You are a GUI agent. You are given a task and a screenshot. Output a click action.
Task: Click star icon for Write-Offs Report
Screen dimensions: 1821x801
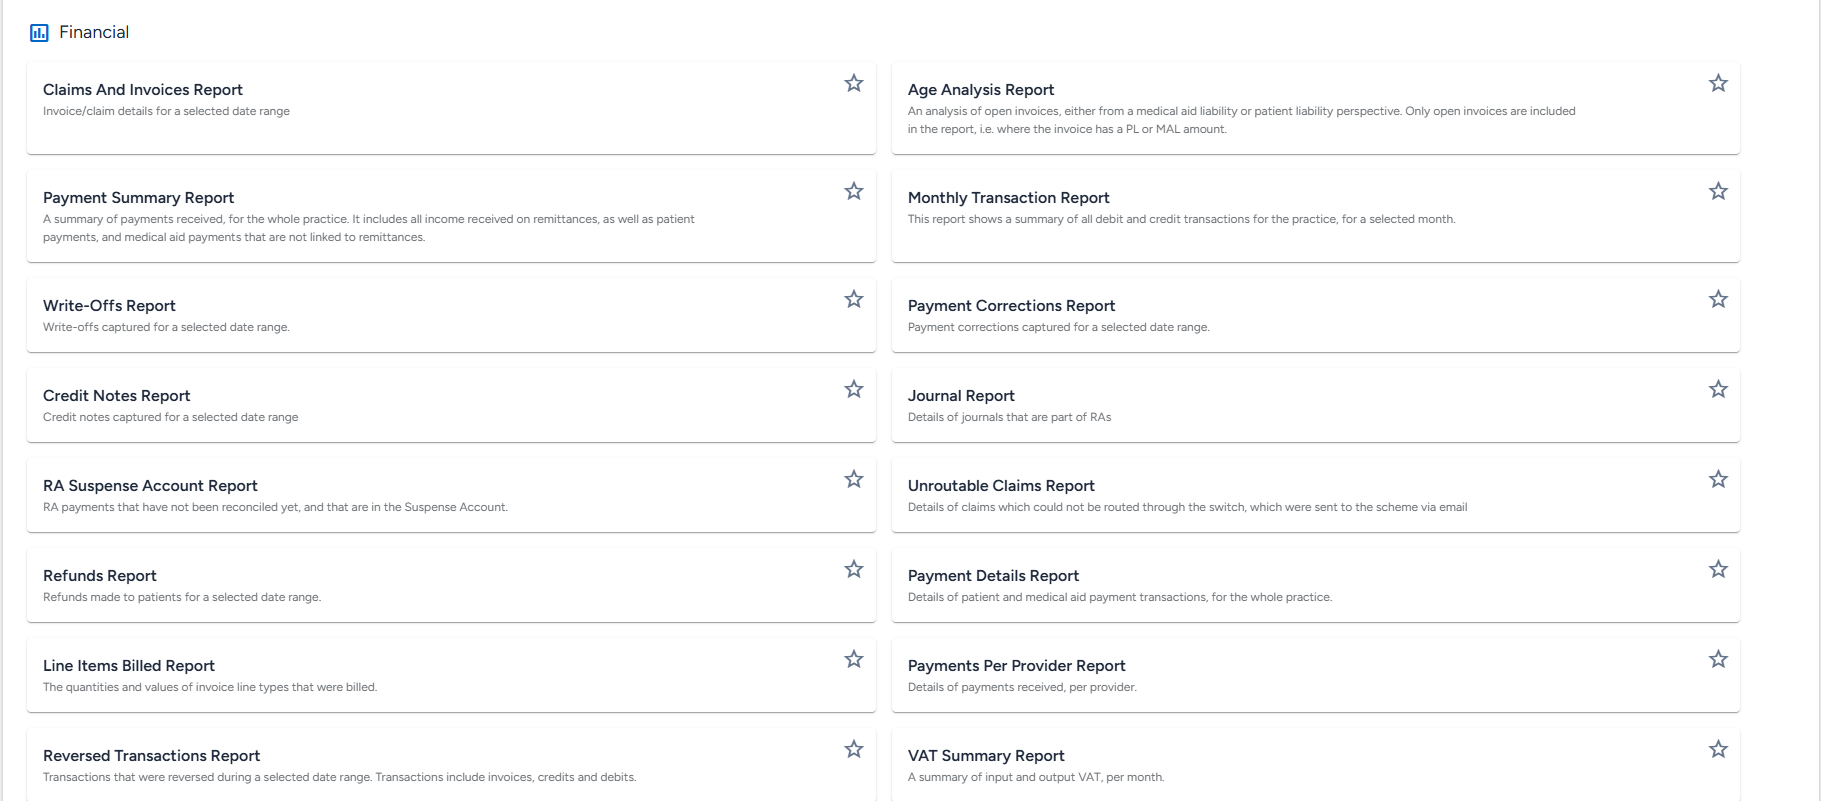(x=854, y=299)
